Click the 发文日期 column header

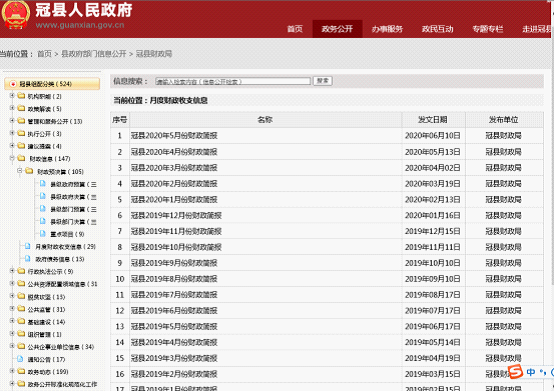433,120
